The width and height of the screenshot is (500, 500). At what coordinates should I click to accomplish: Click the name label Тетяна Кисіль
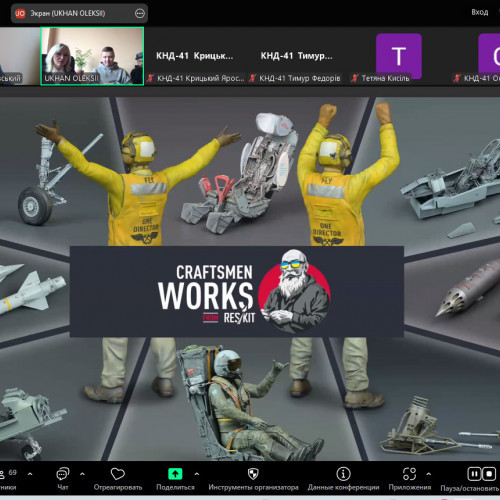pos(385,78)
